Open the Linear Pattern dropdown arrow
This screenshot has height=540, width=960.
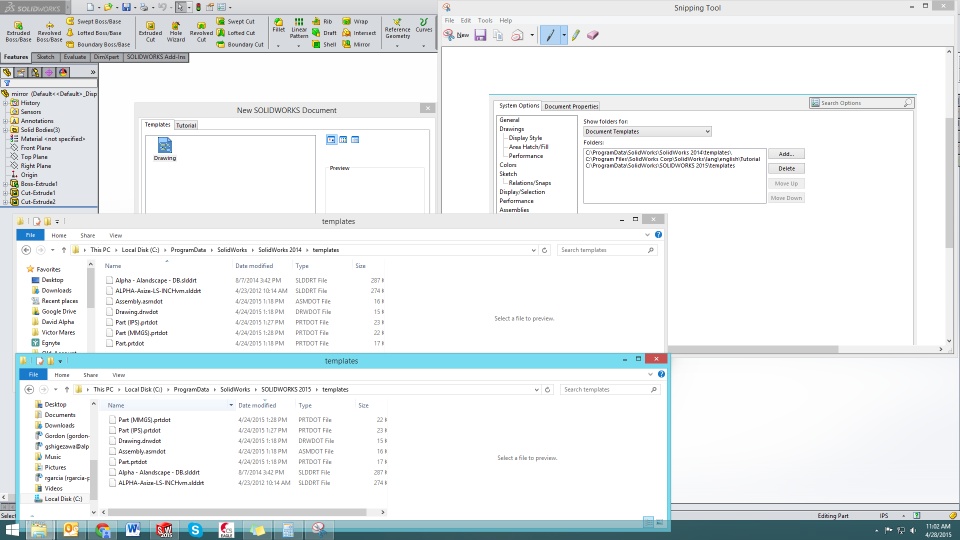coord(299,45)
